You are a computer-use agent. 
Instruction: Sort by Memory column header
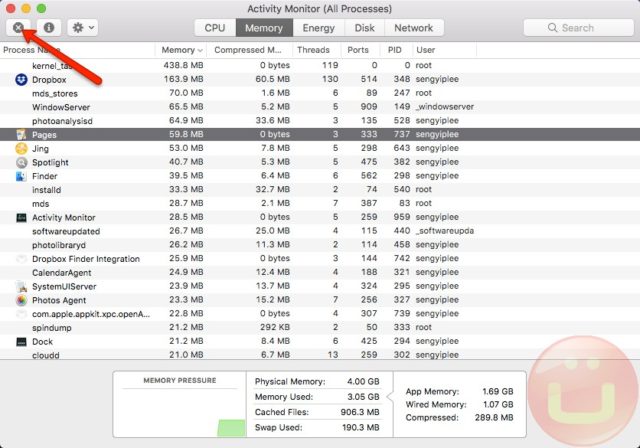pyautogui.click(x=181, y=50)
